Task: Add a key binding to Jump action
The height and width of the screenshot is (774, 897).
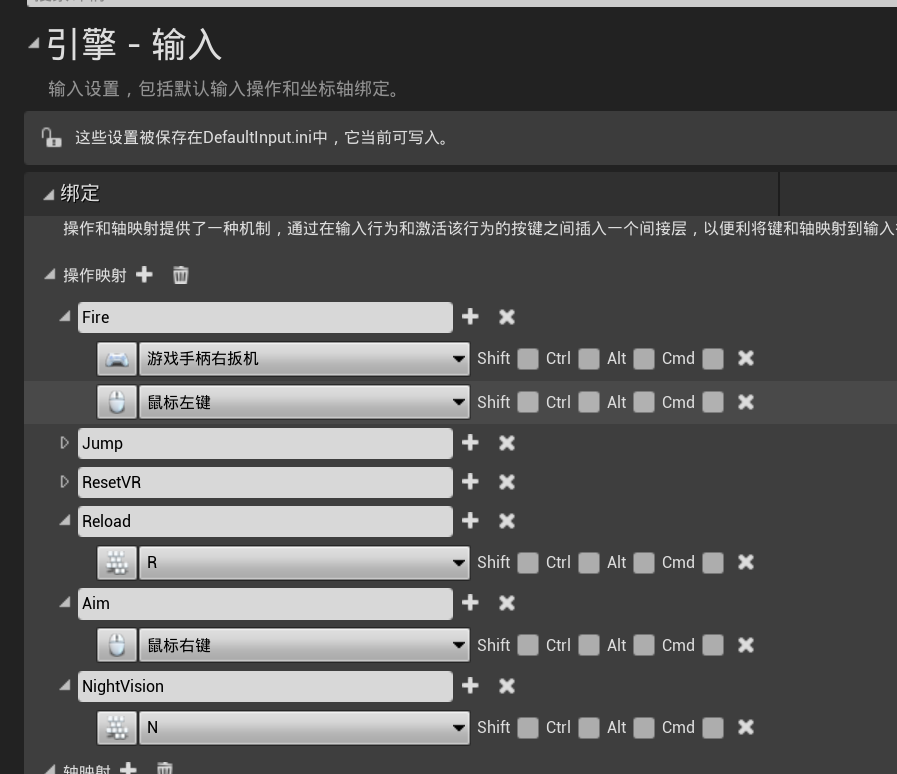Action: (470, 443)
